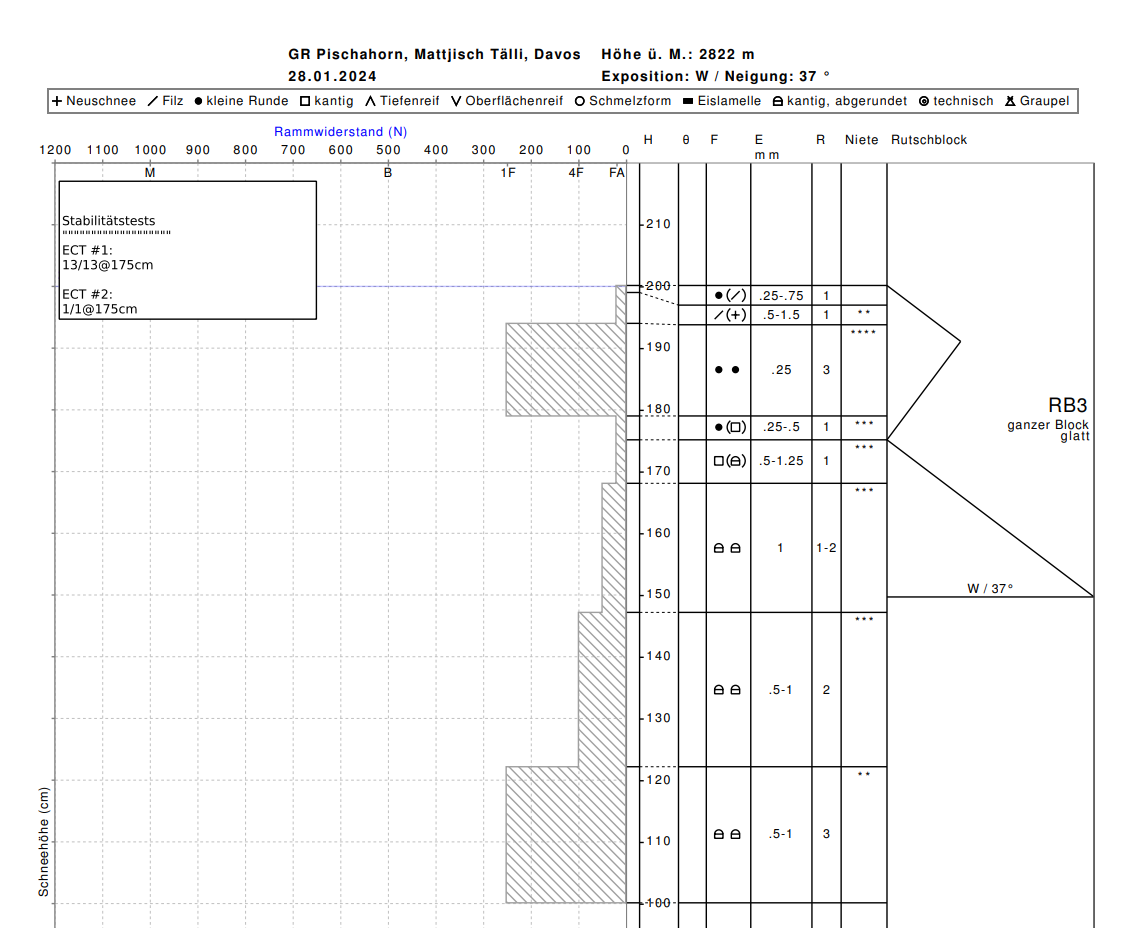This screenshot has width=1136, height=928.
Task: Click the Tiefenreif legend symbol
Action: (370, 101)
